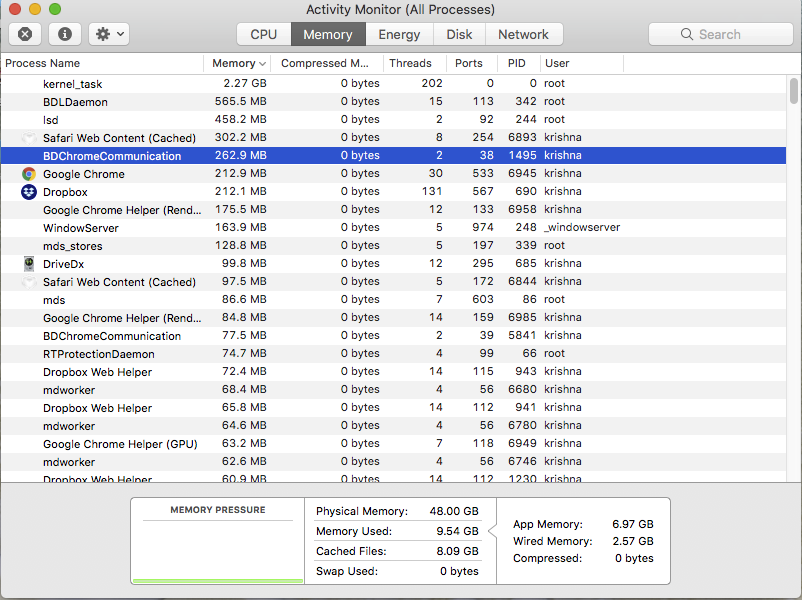Image resolution: width=802 pixels, height=600 pixels.
Task: Select BDChromeCommunication with PID 5841
Action: point(393,336)
